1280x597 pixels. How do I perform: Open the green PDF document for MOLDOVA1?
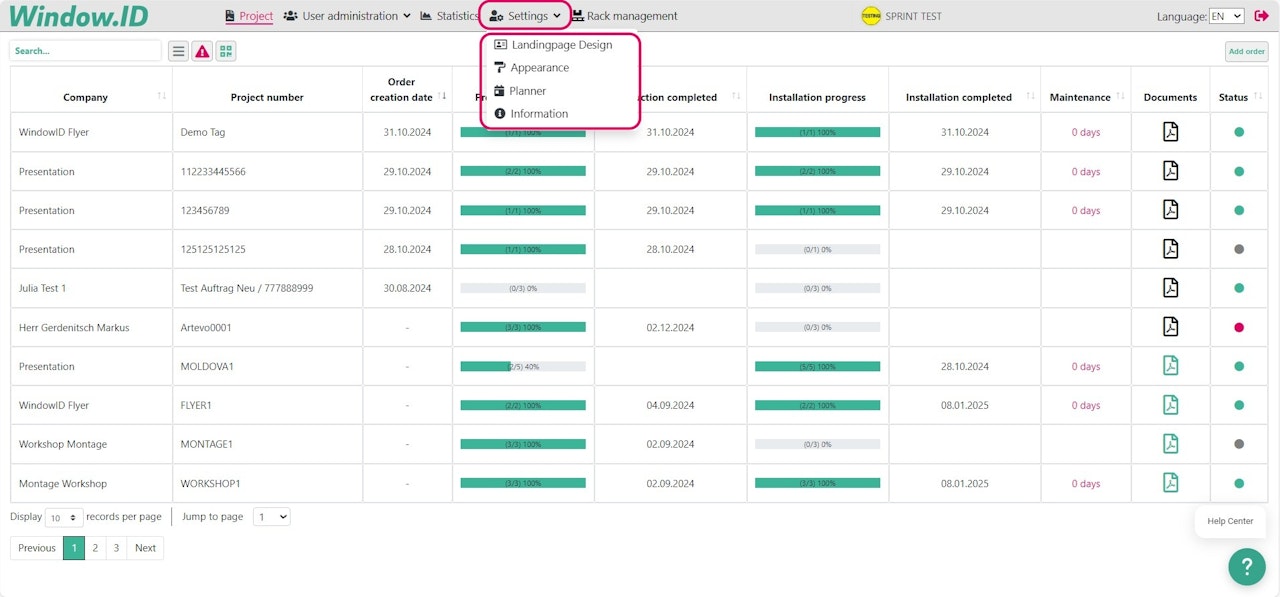1170,366
